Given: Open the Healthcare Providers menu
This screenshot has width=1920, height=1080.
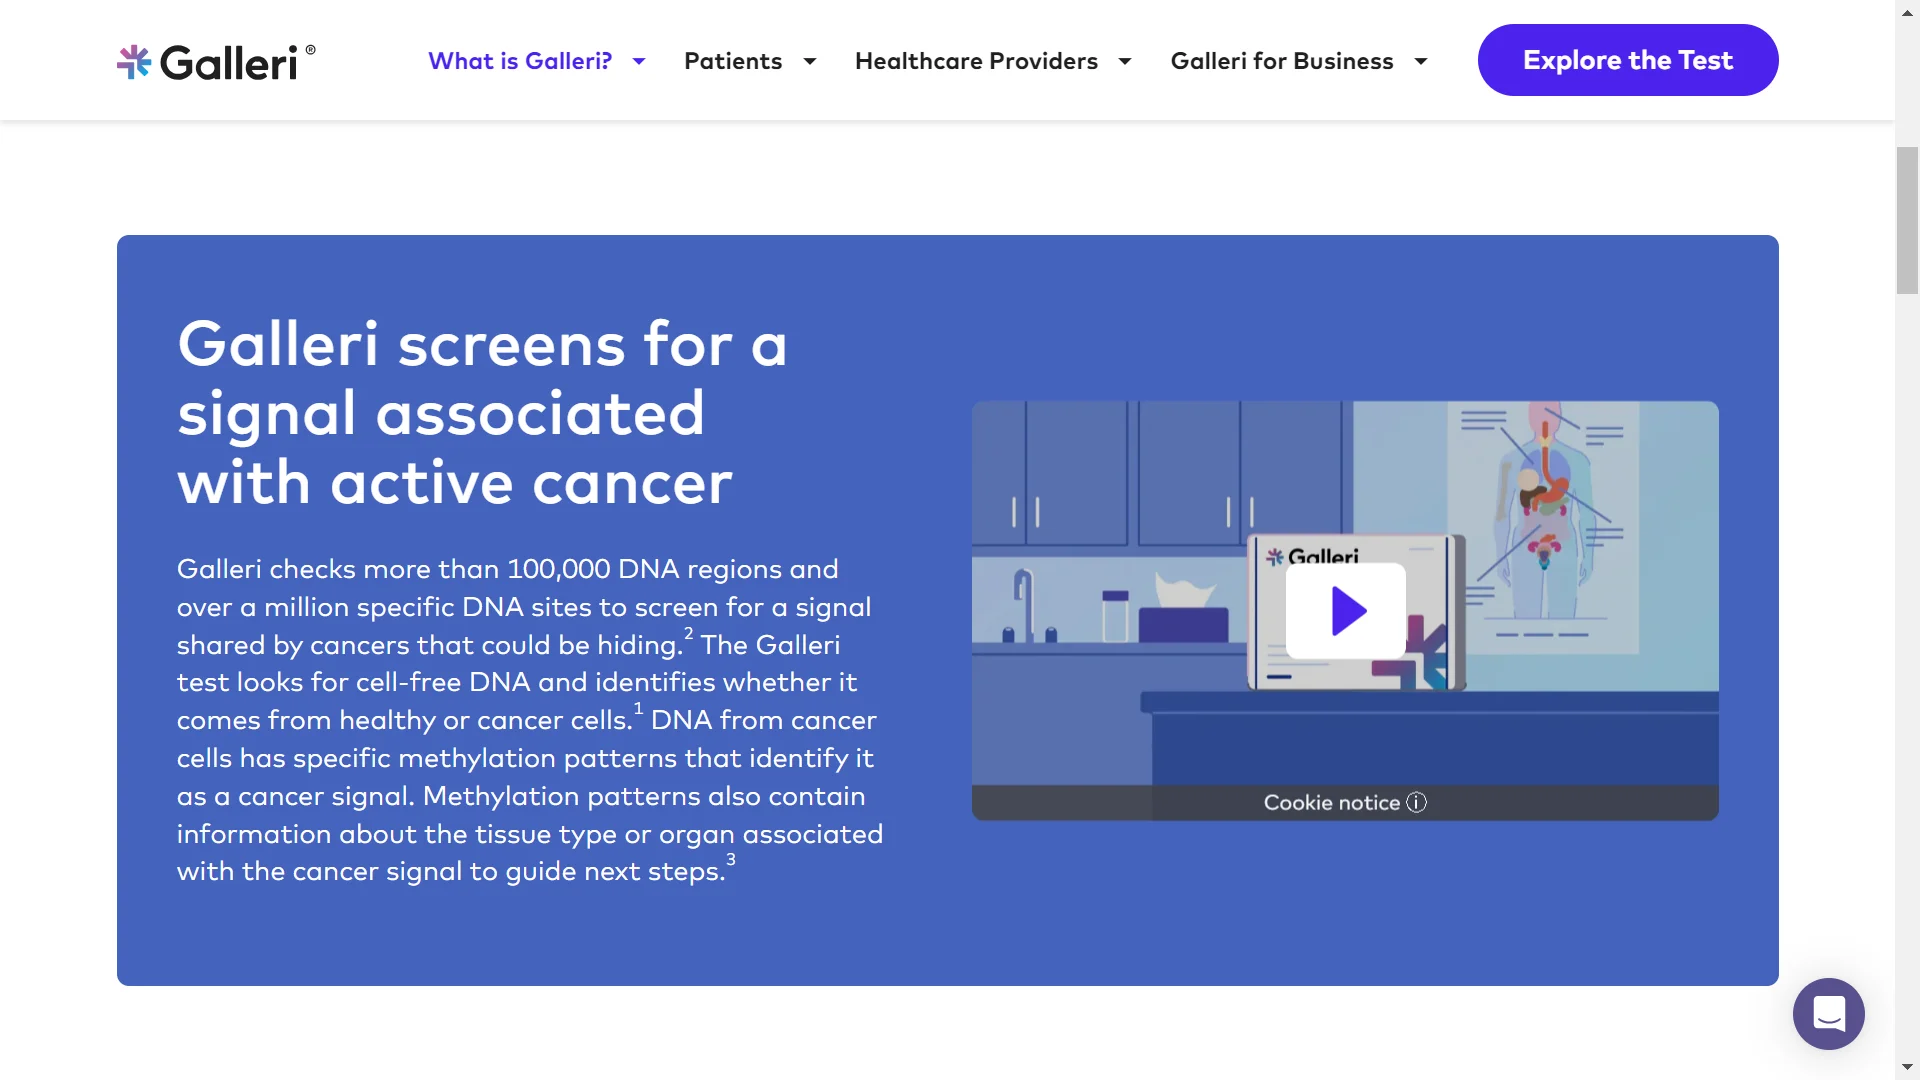Looking at the screenshot, I should pos(976,61).
